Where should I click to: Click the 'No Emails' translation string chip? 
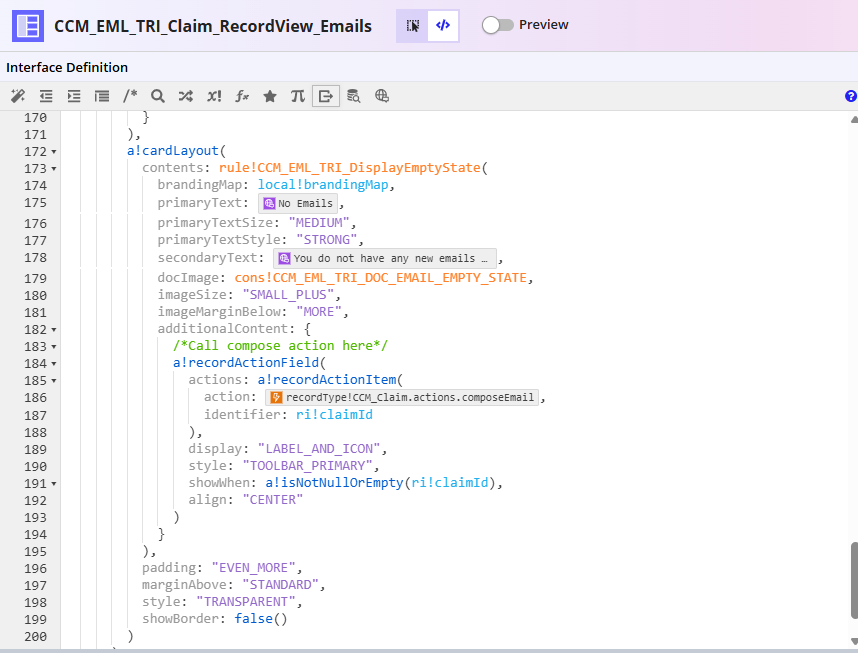point(298,203)
